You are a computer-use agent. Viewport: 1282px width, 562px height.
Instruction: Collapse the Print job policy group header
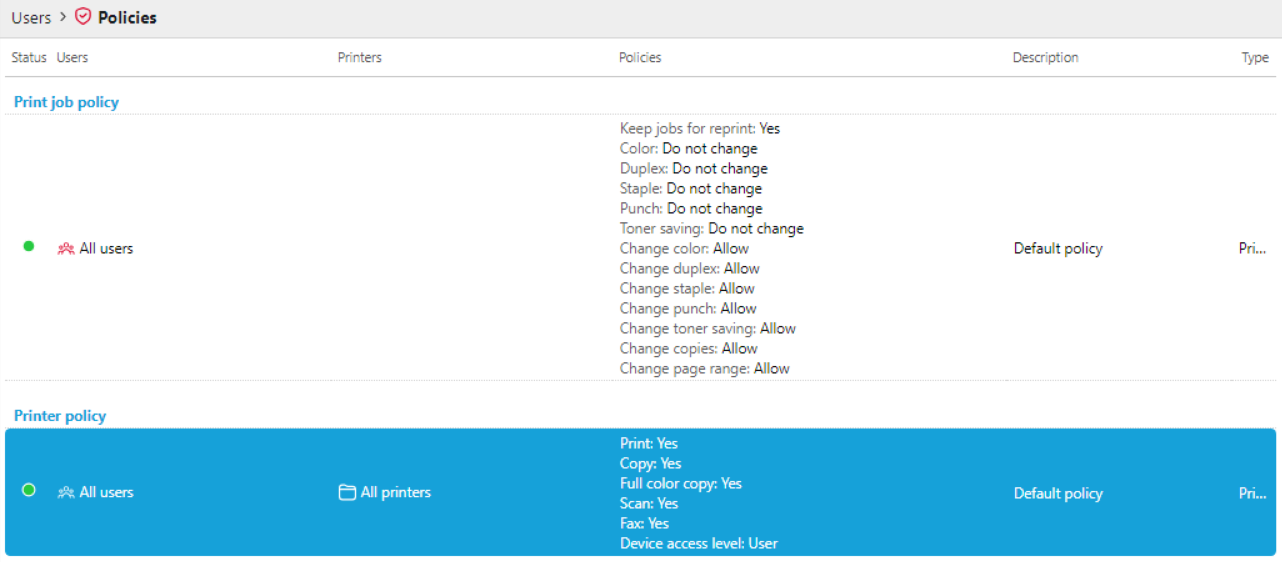(66, 102)
